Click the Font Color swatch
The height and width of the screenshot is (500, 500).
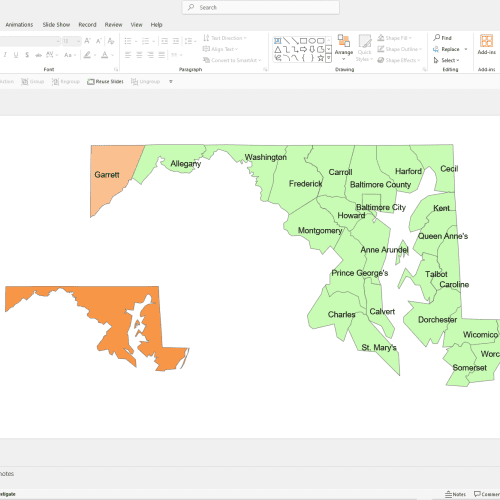point(105,55)
